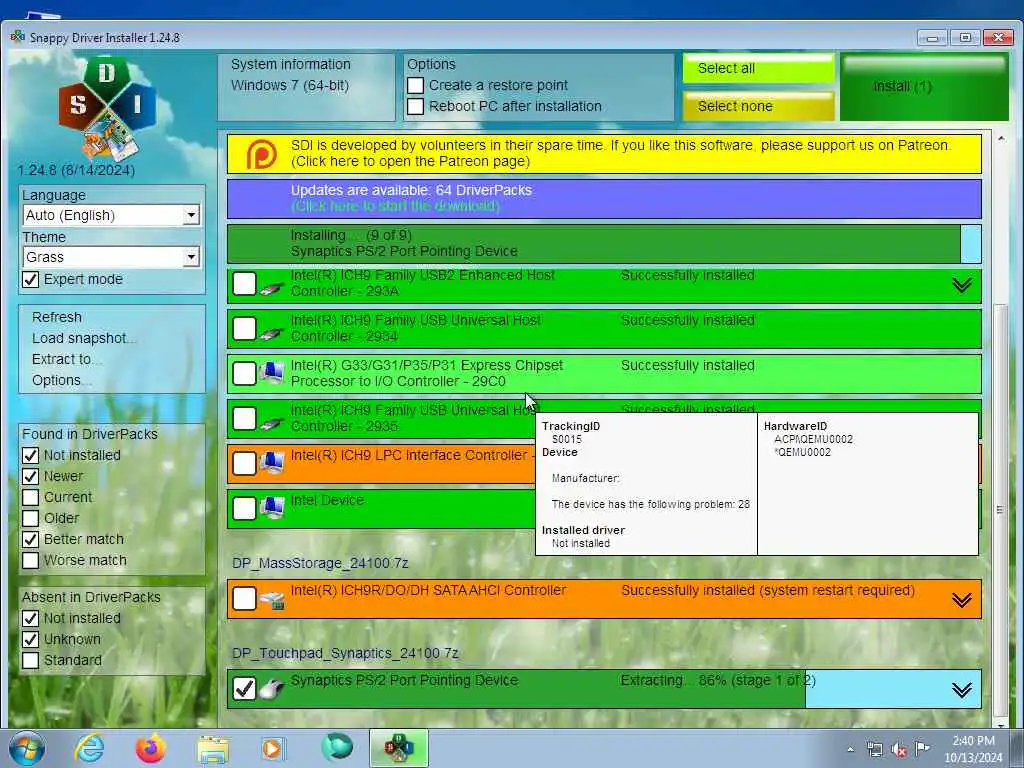Click the Patreon logo icon
1024x768 pixels.
[261, 154]
